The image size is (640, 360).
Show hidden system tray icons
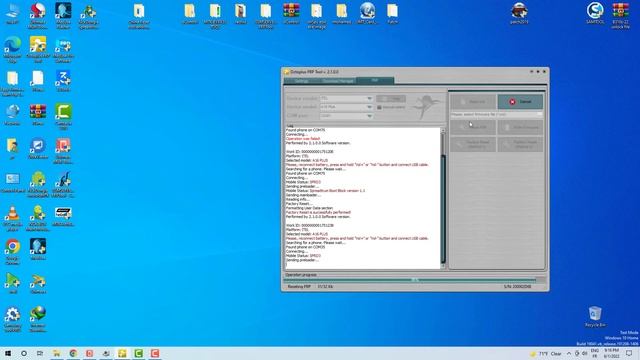(569, 353)
